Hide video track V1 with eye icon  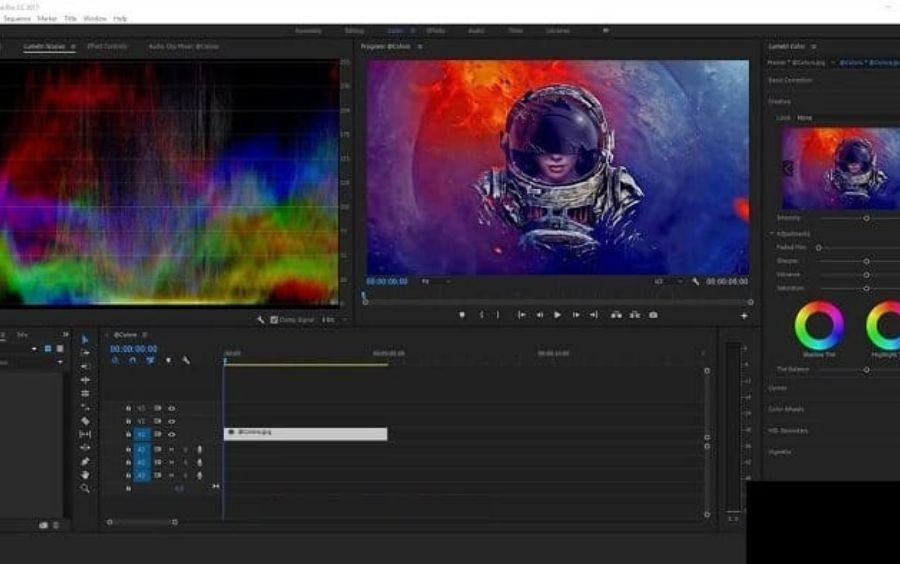pyautogui.click(x=171, y=434)
